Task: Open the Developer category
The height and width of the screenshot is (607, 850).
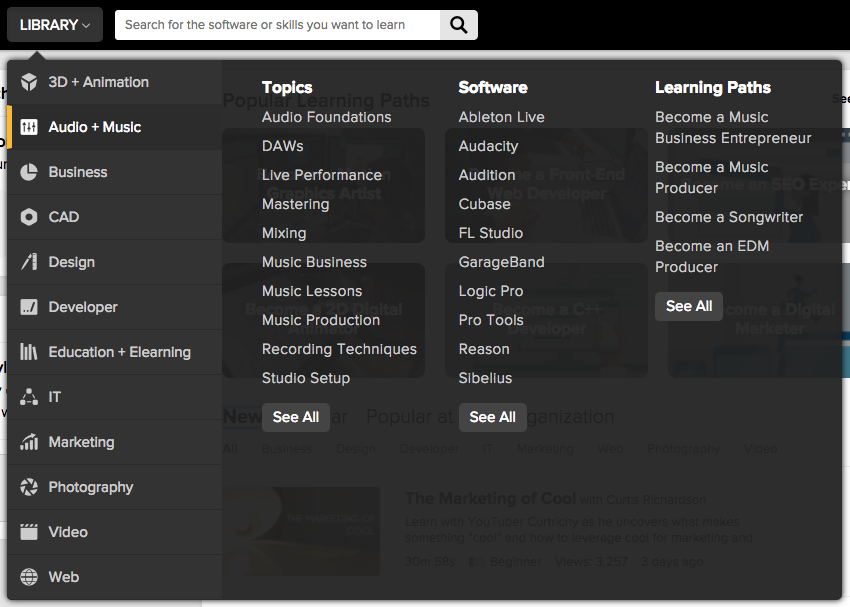Action: [x=114, y=307]
